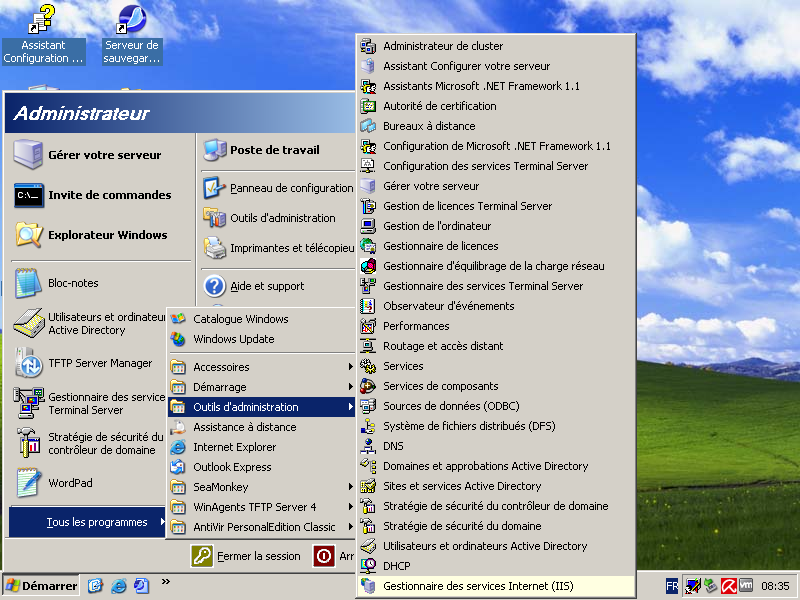Viewport: 800px width, 600px height.
Task: Click the WordPad icon in Start menu
Action: [x=29, y=483]
